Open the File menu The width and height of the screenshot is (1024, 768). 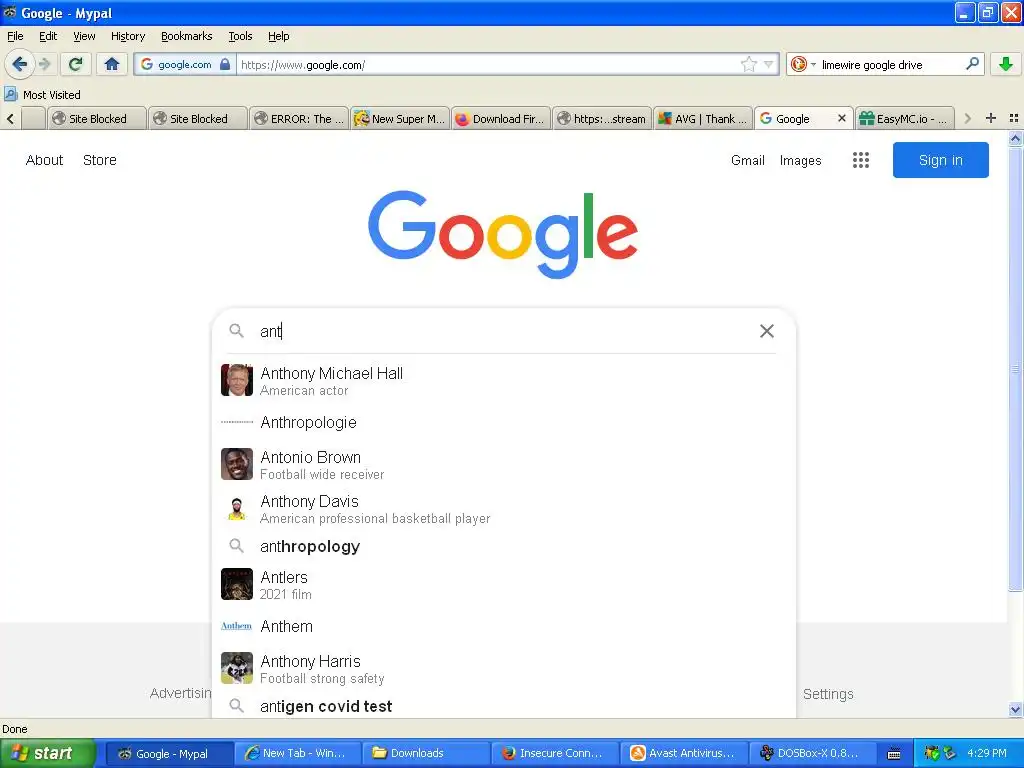coord(15,36)
